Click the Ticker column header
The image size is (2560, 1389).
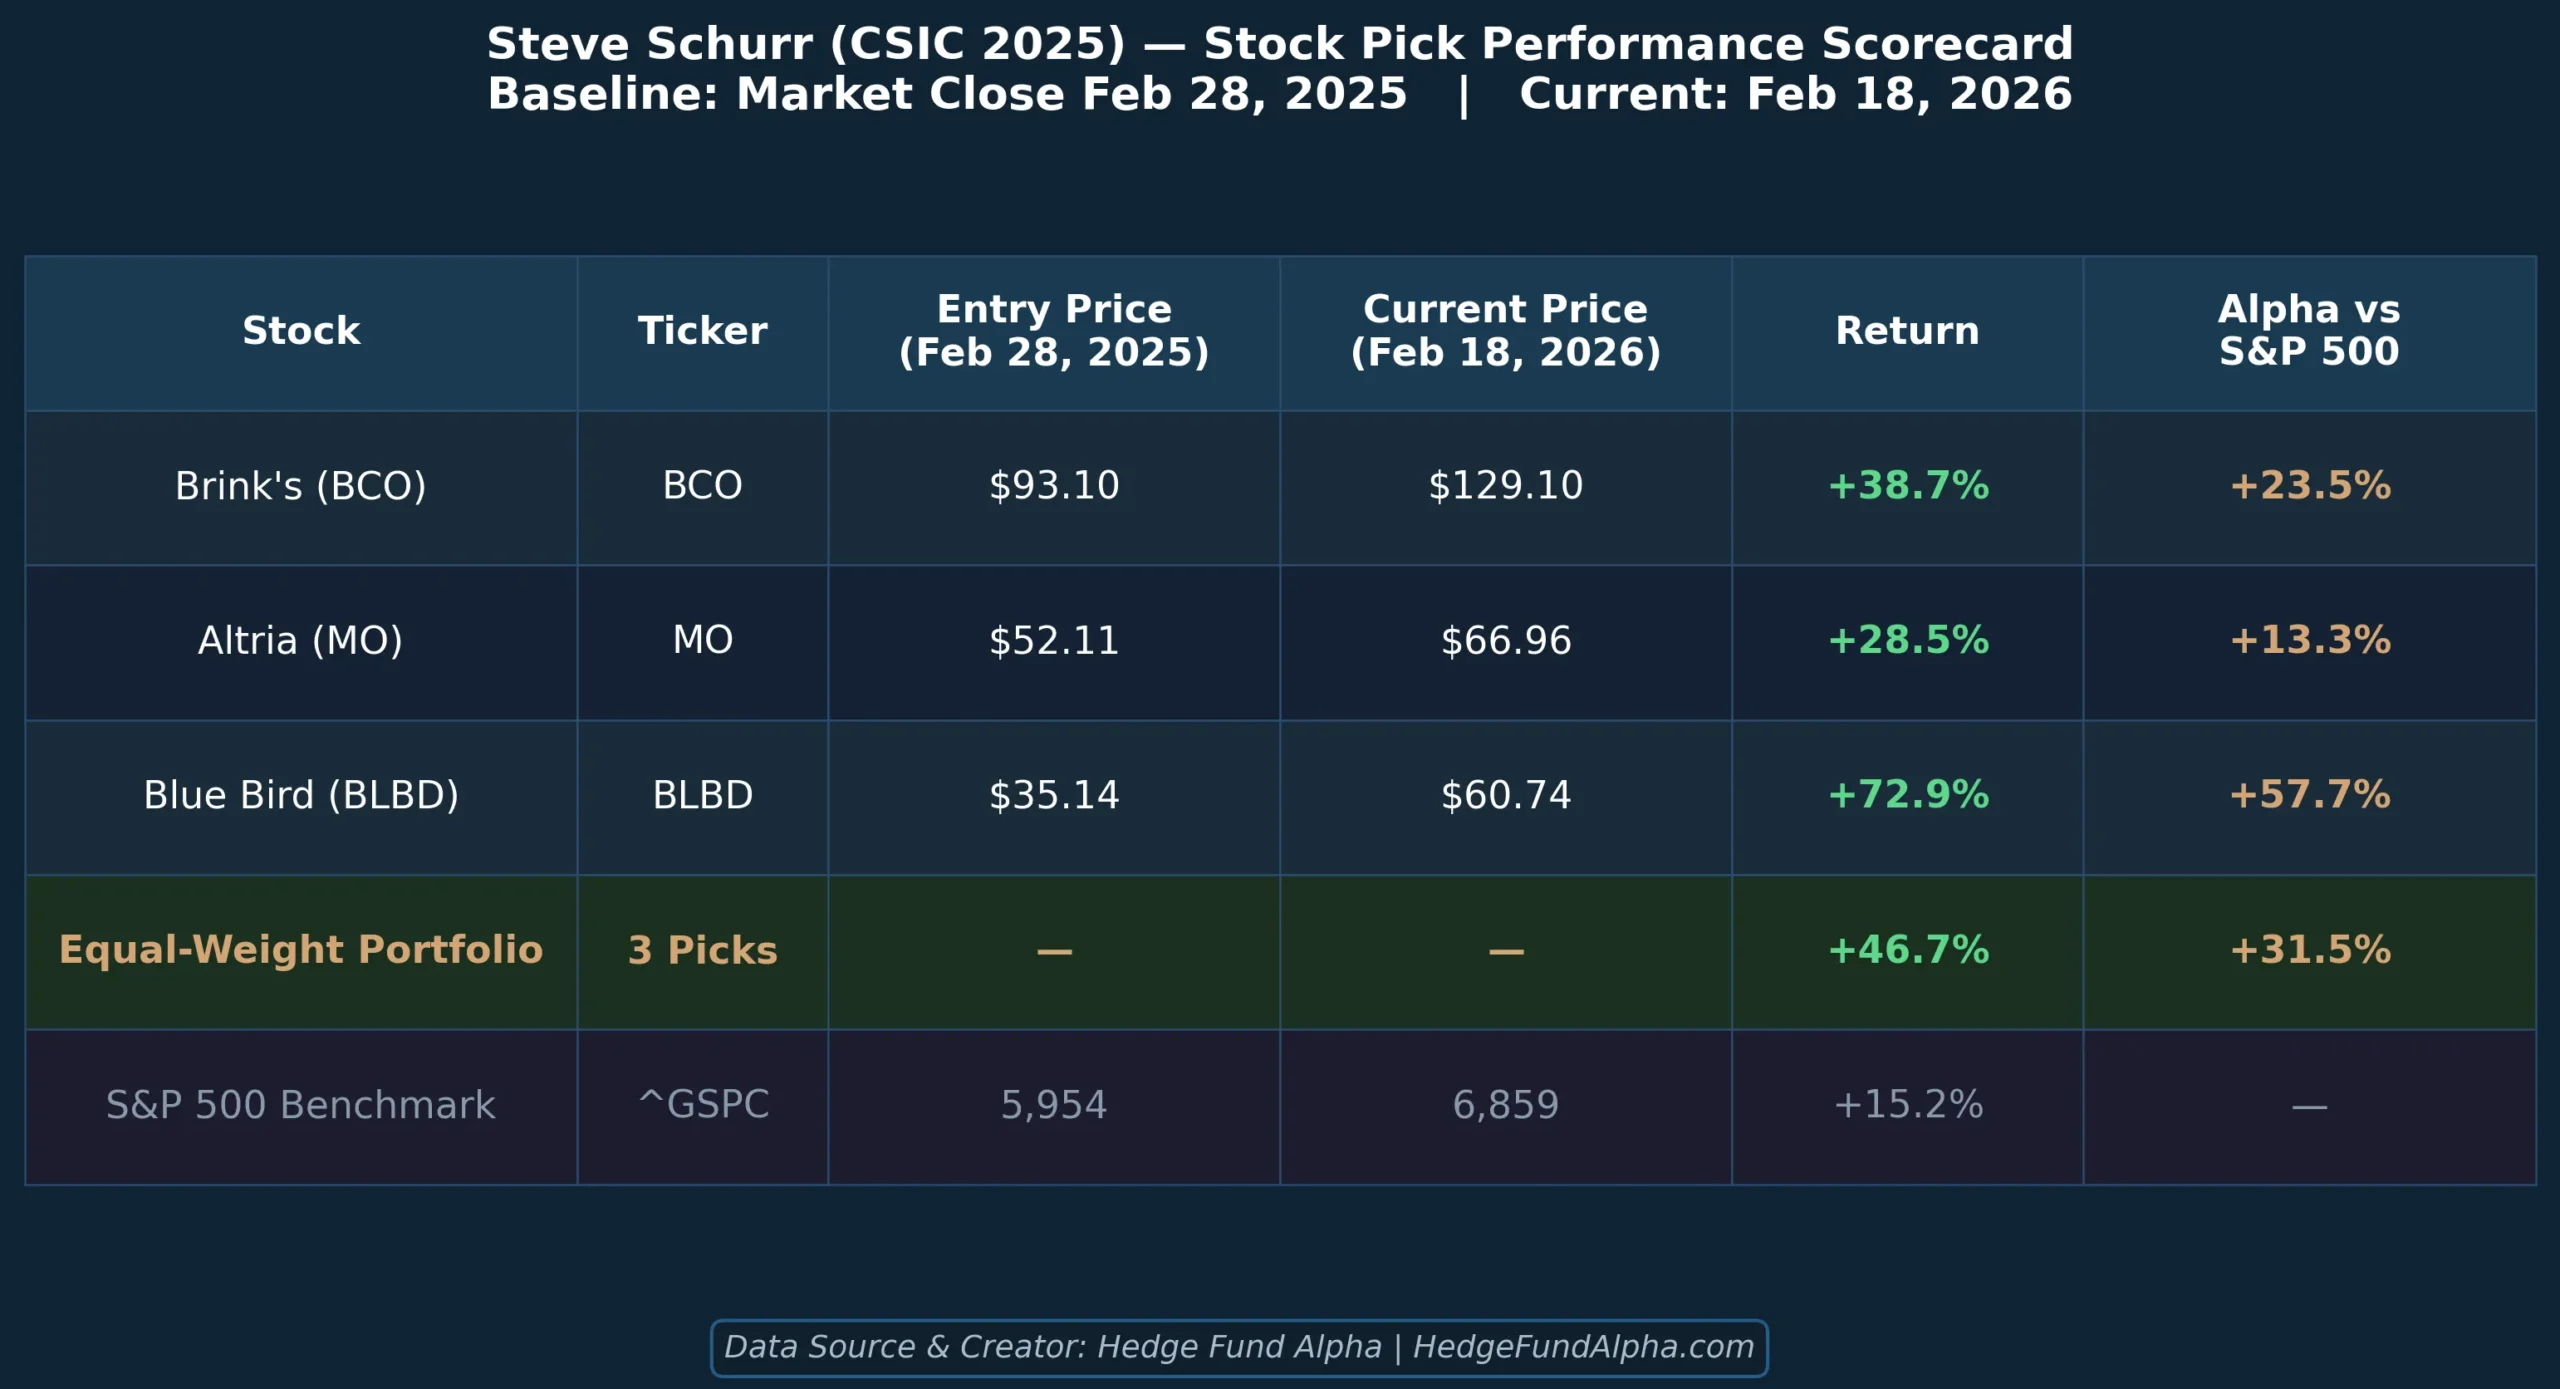(x=702, y=331)
